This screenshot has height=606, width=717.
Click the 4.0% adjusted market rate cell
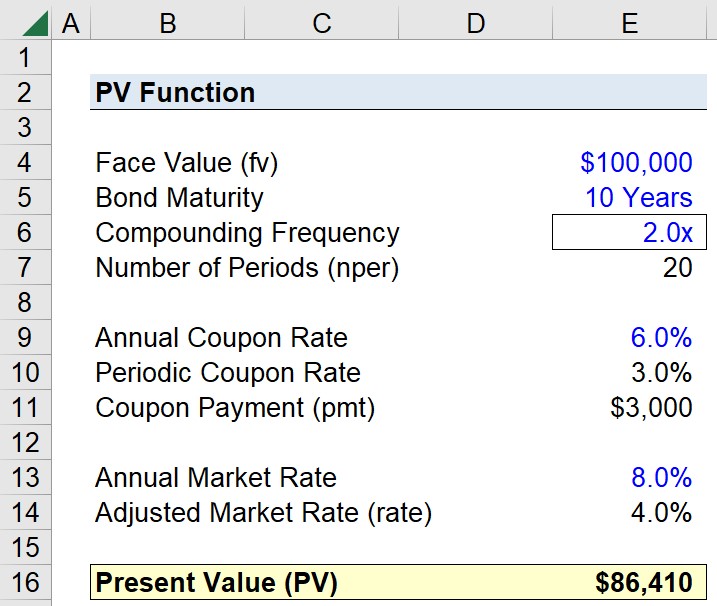click(x=630, y=512)
